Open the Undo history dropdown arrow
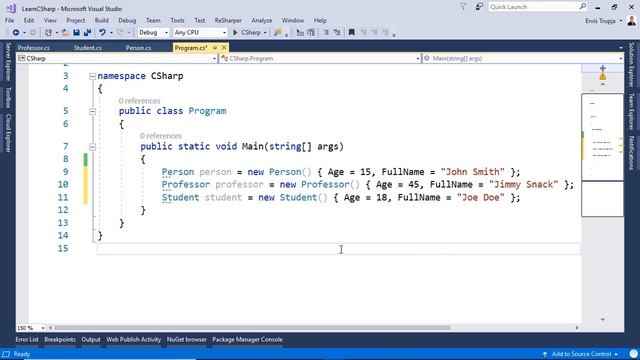The height and width of the screenshot is (360, 640). tap(111, 32)
